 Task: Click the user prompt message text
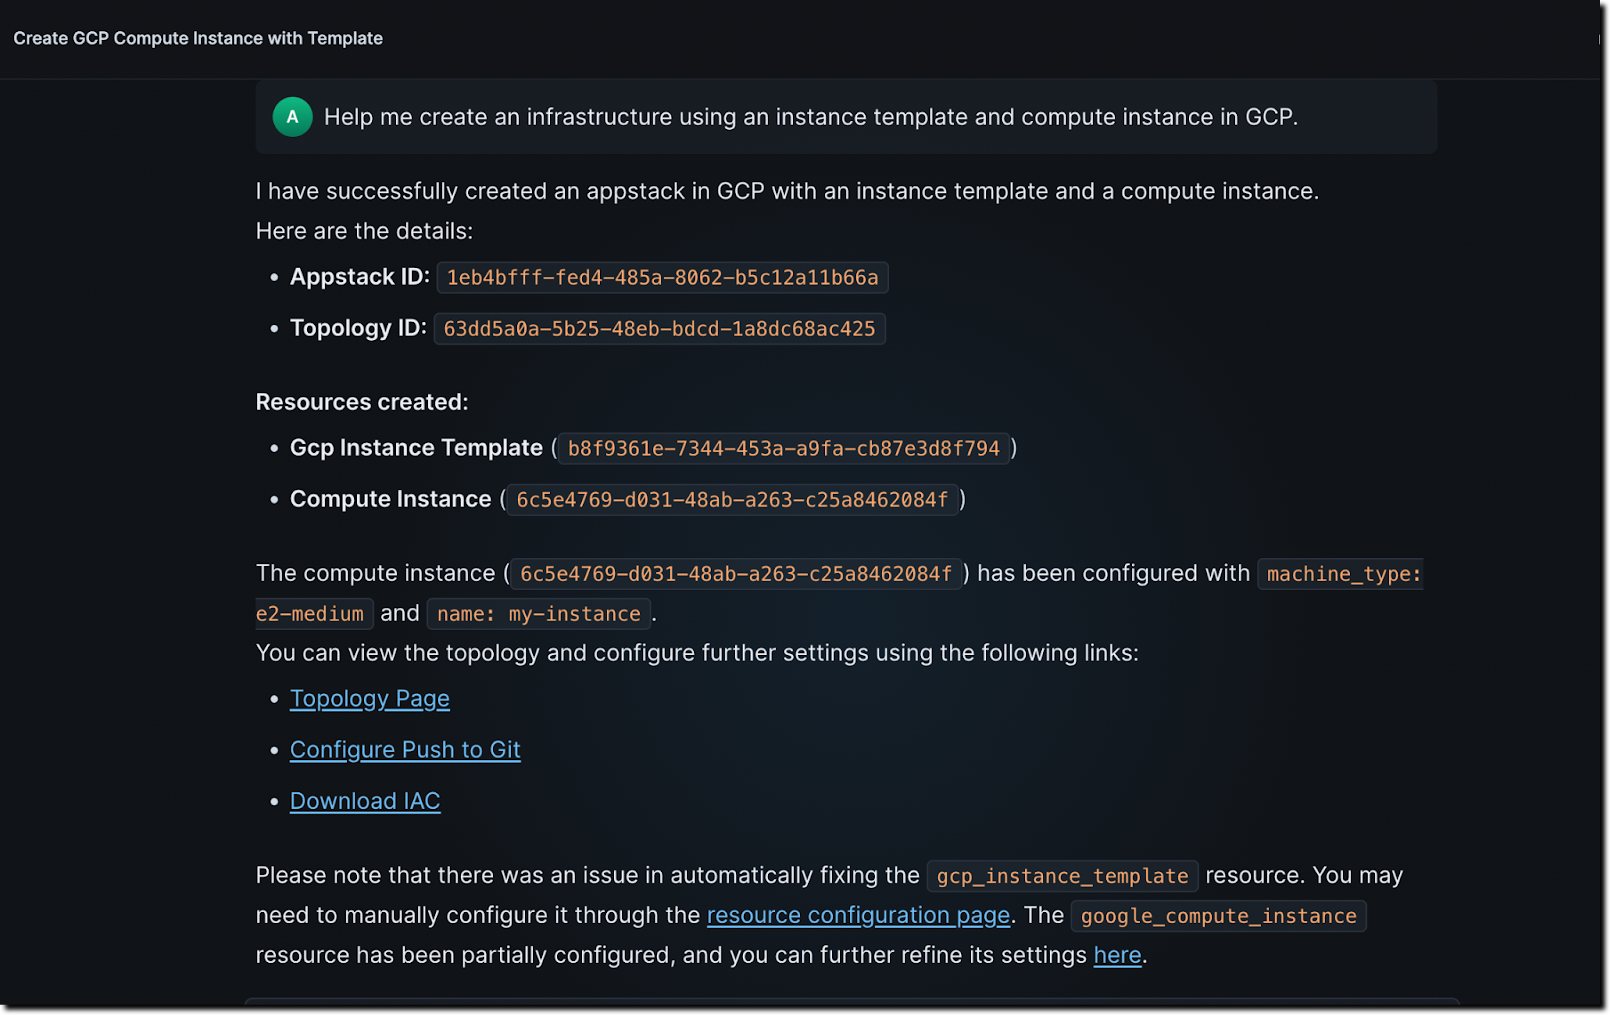[x=811, y=117]
